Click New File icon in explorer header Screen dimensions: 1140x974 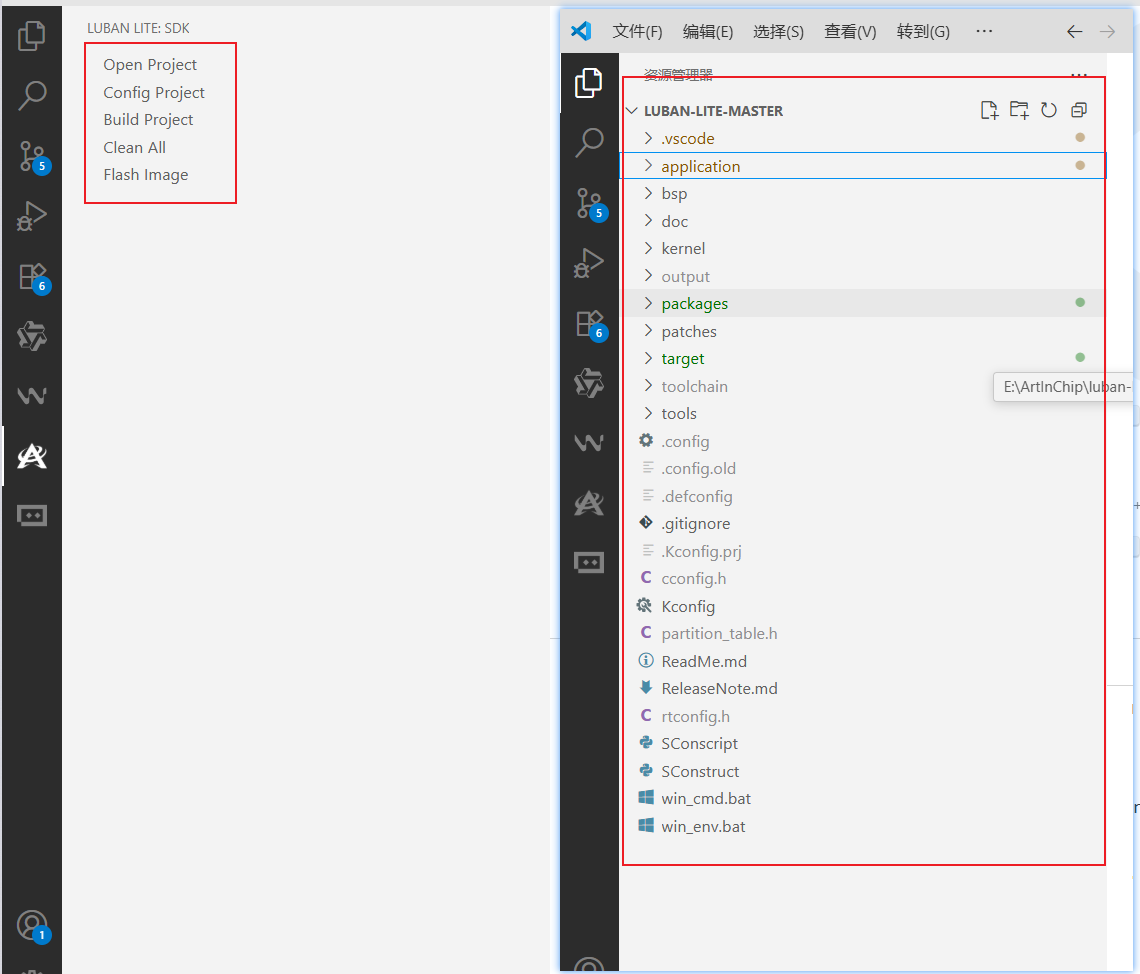pos(989,110)
